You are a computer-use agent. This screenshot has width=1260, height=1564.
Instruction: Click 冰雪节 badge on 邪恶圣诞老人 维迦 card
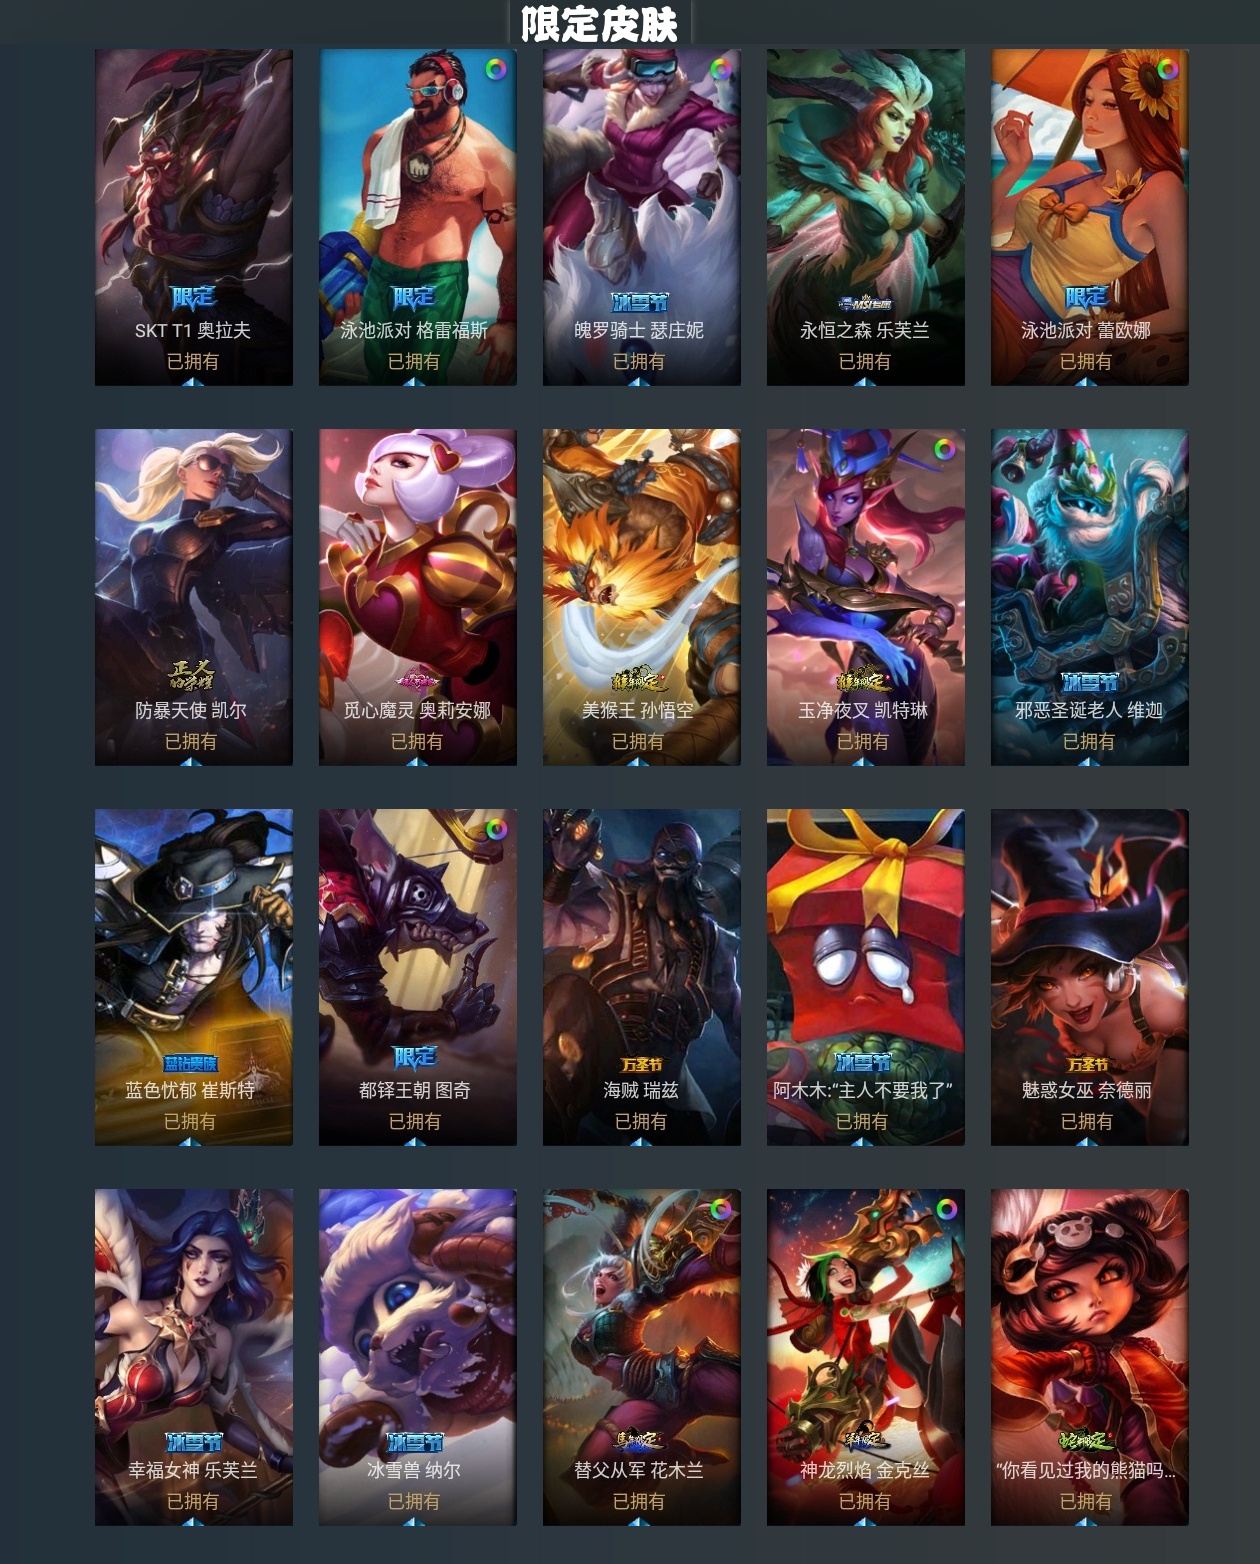[x=1089, y=682]
